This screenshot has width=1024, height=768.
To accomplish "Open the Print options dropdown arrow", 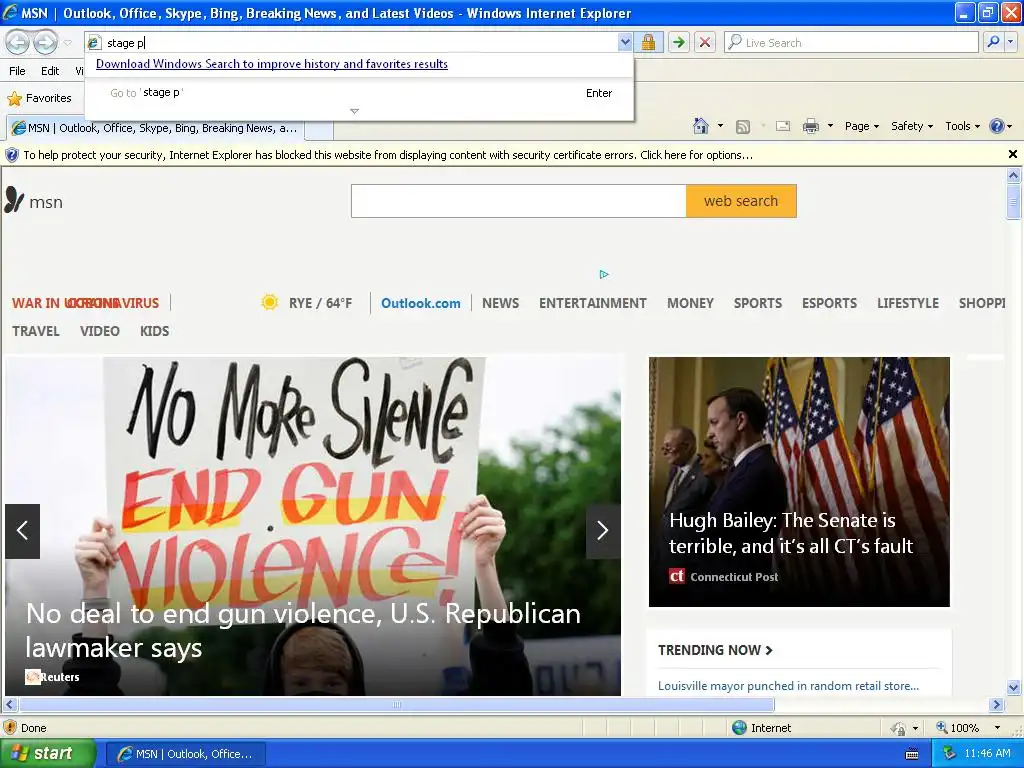I will [x=830, y=126].
